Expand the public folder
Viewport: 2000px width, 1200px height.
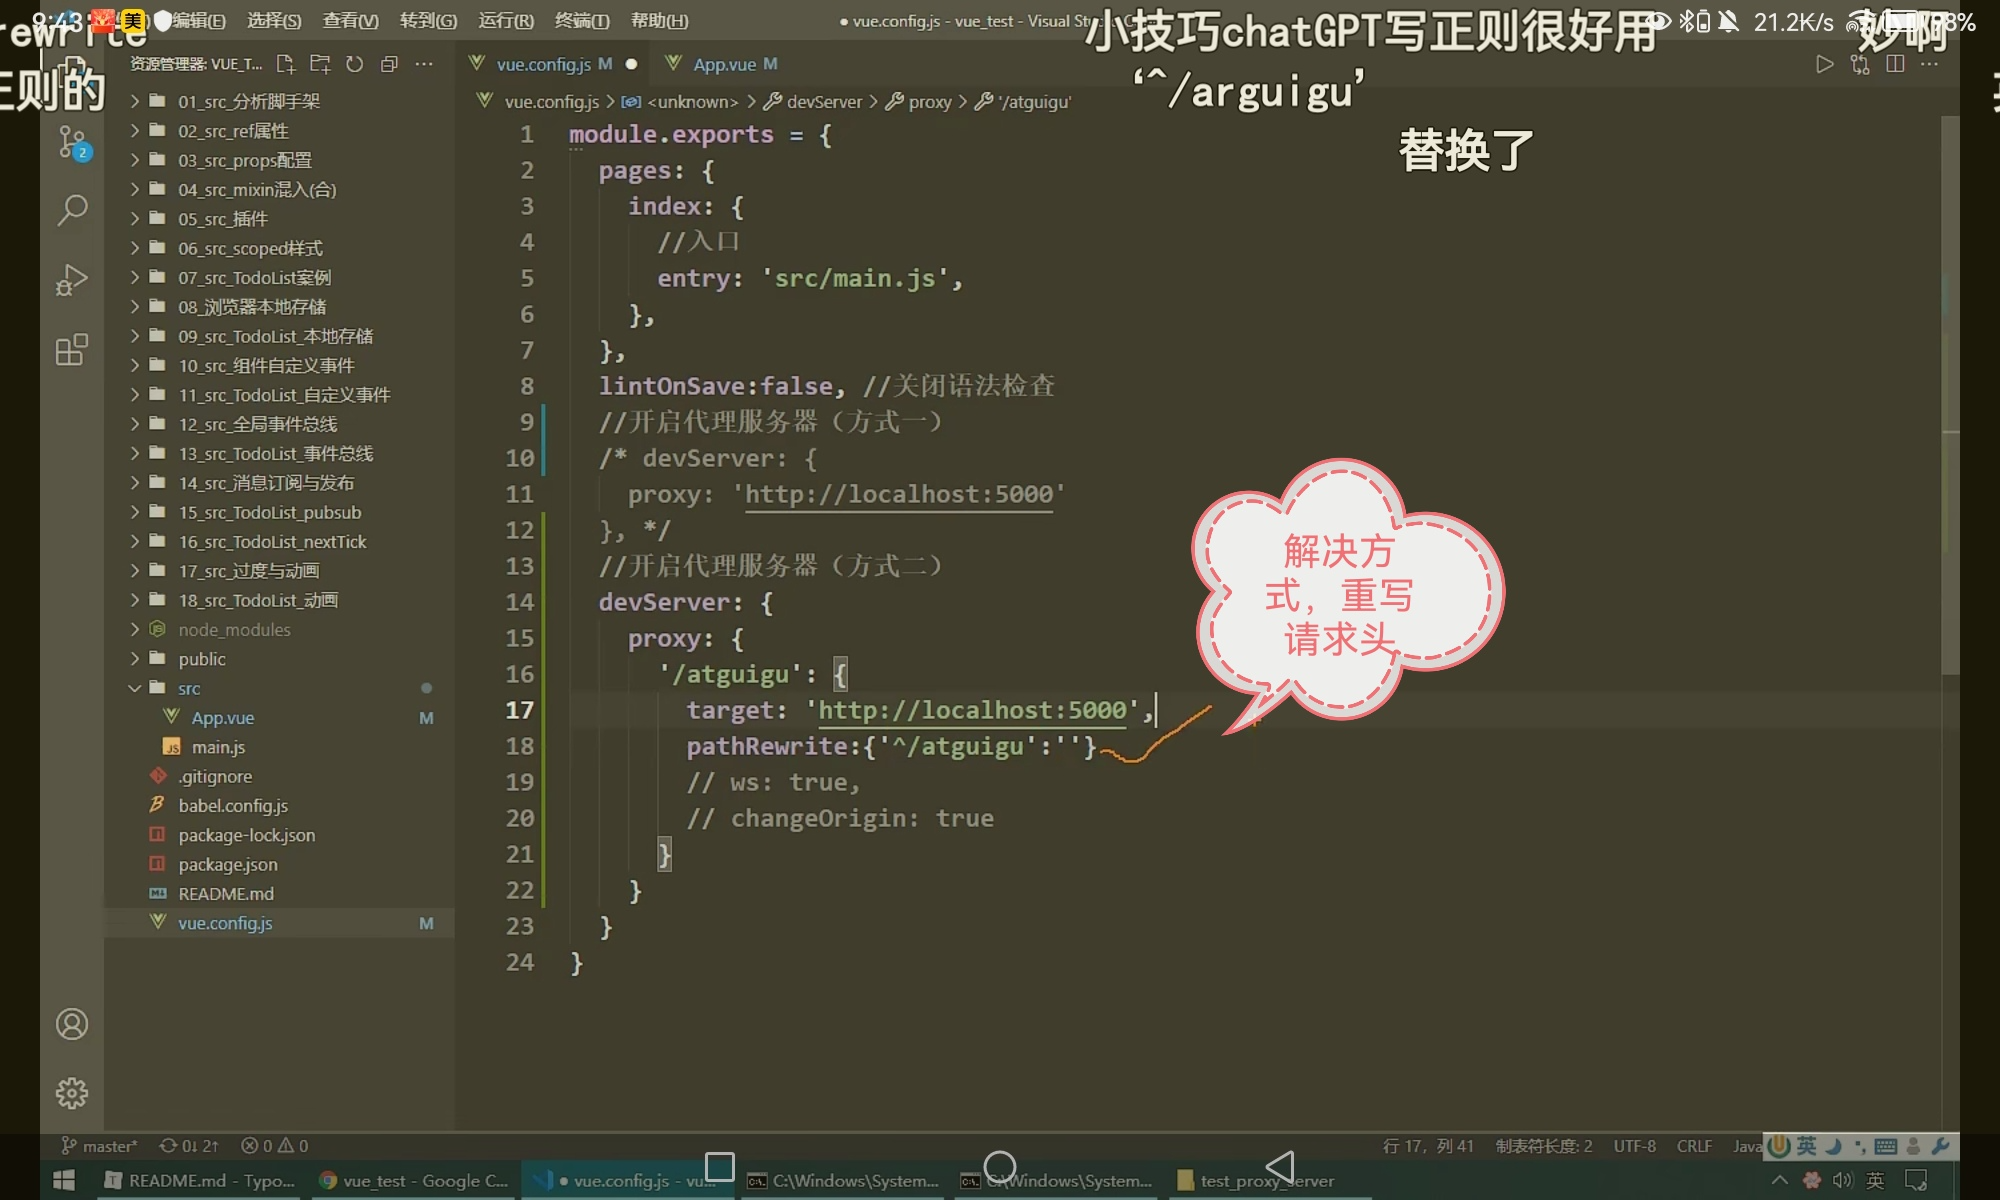pyautogui.click(x=201, y=659)
